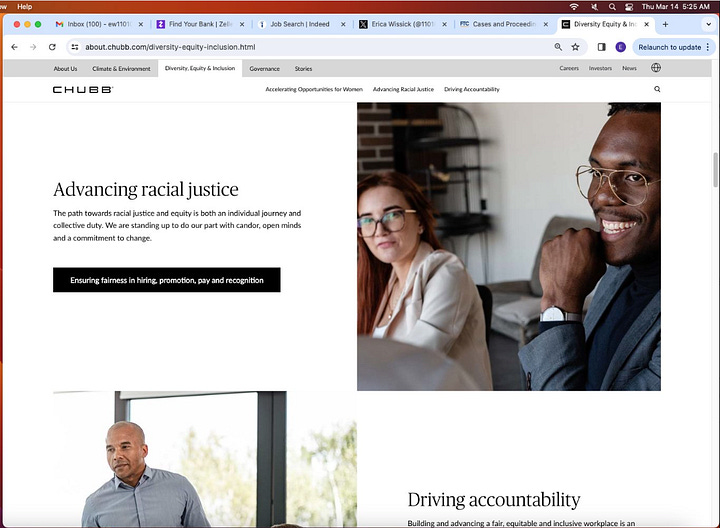Open the Chrome profile avatar

(620, 47)
